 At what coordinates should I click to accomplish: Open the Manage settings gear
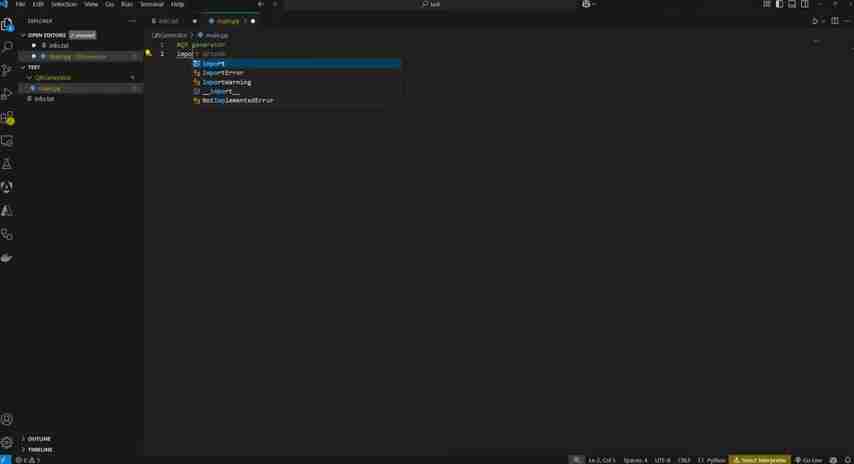click(7, 442)
